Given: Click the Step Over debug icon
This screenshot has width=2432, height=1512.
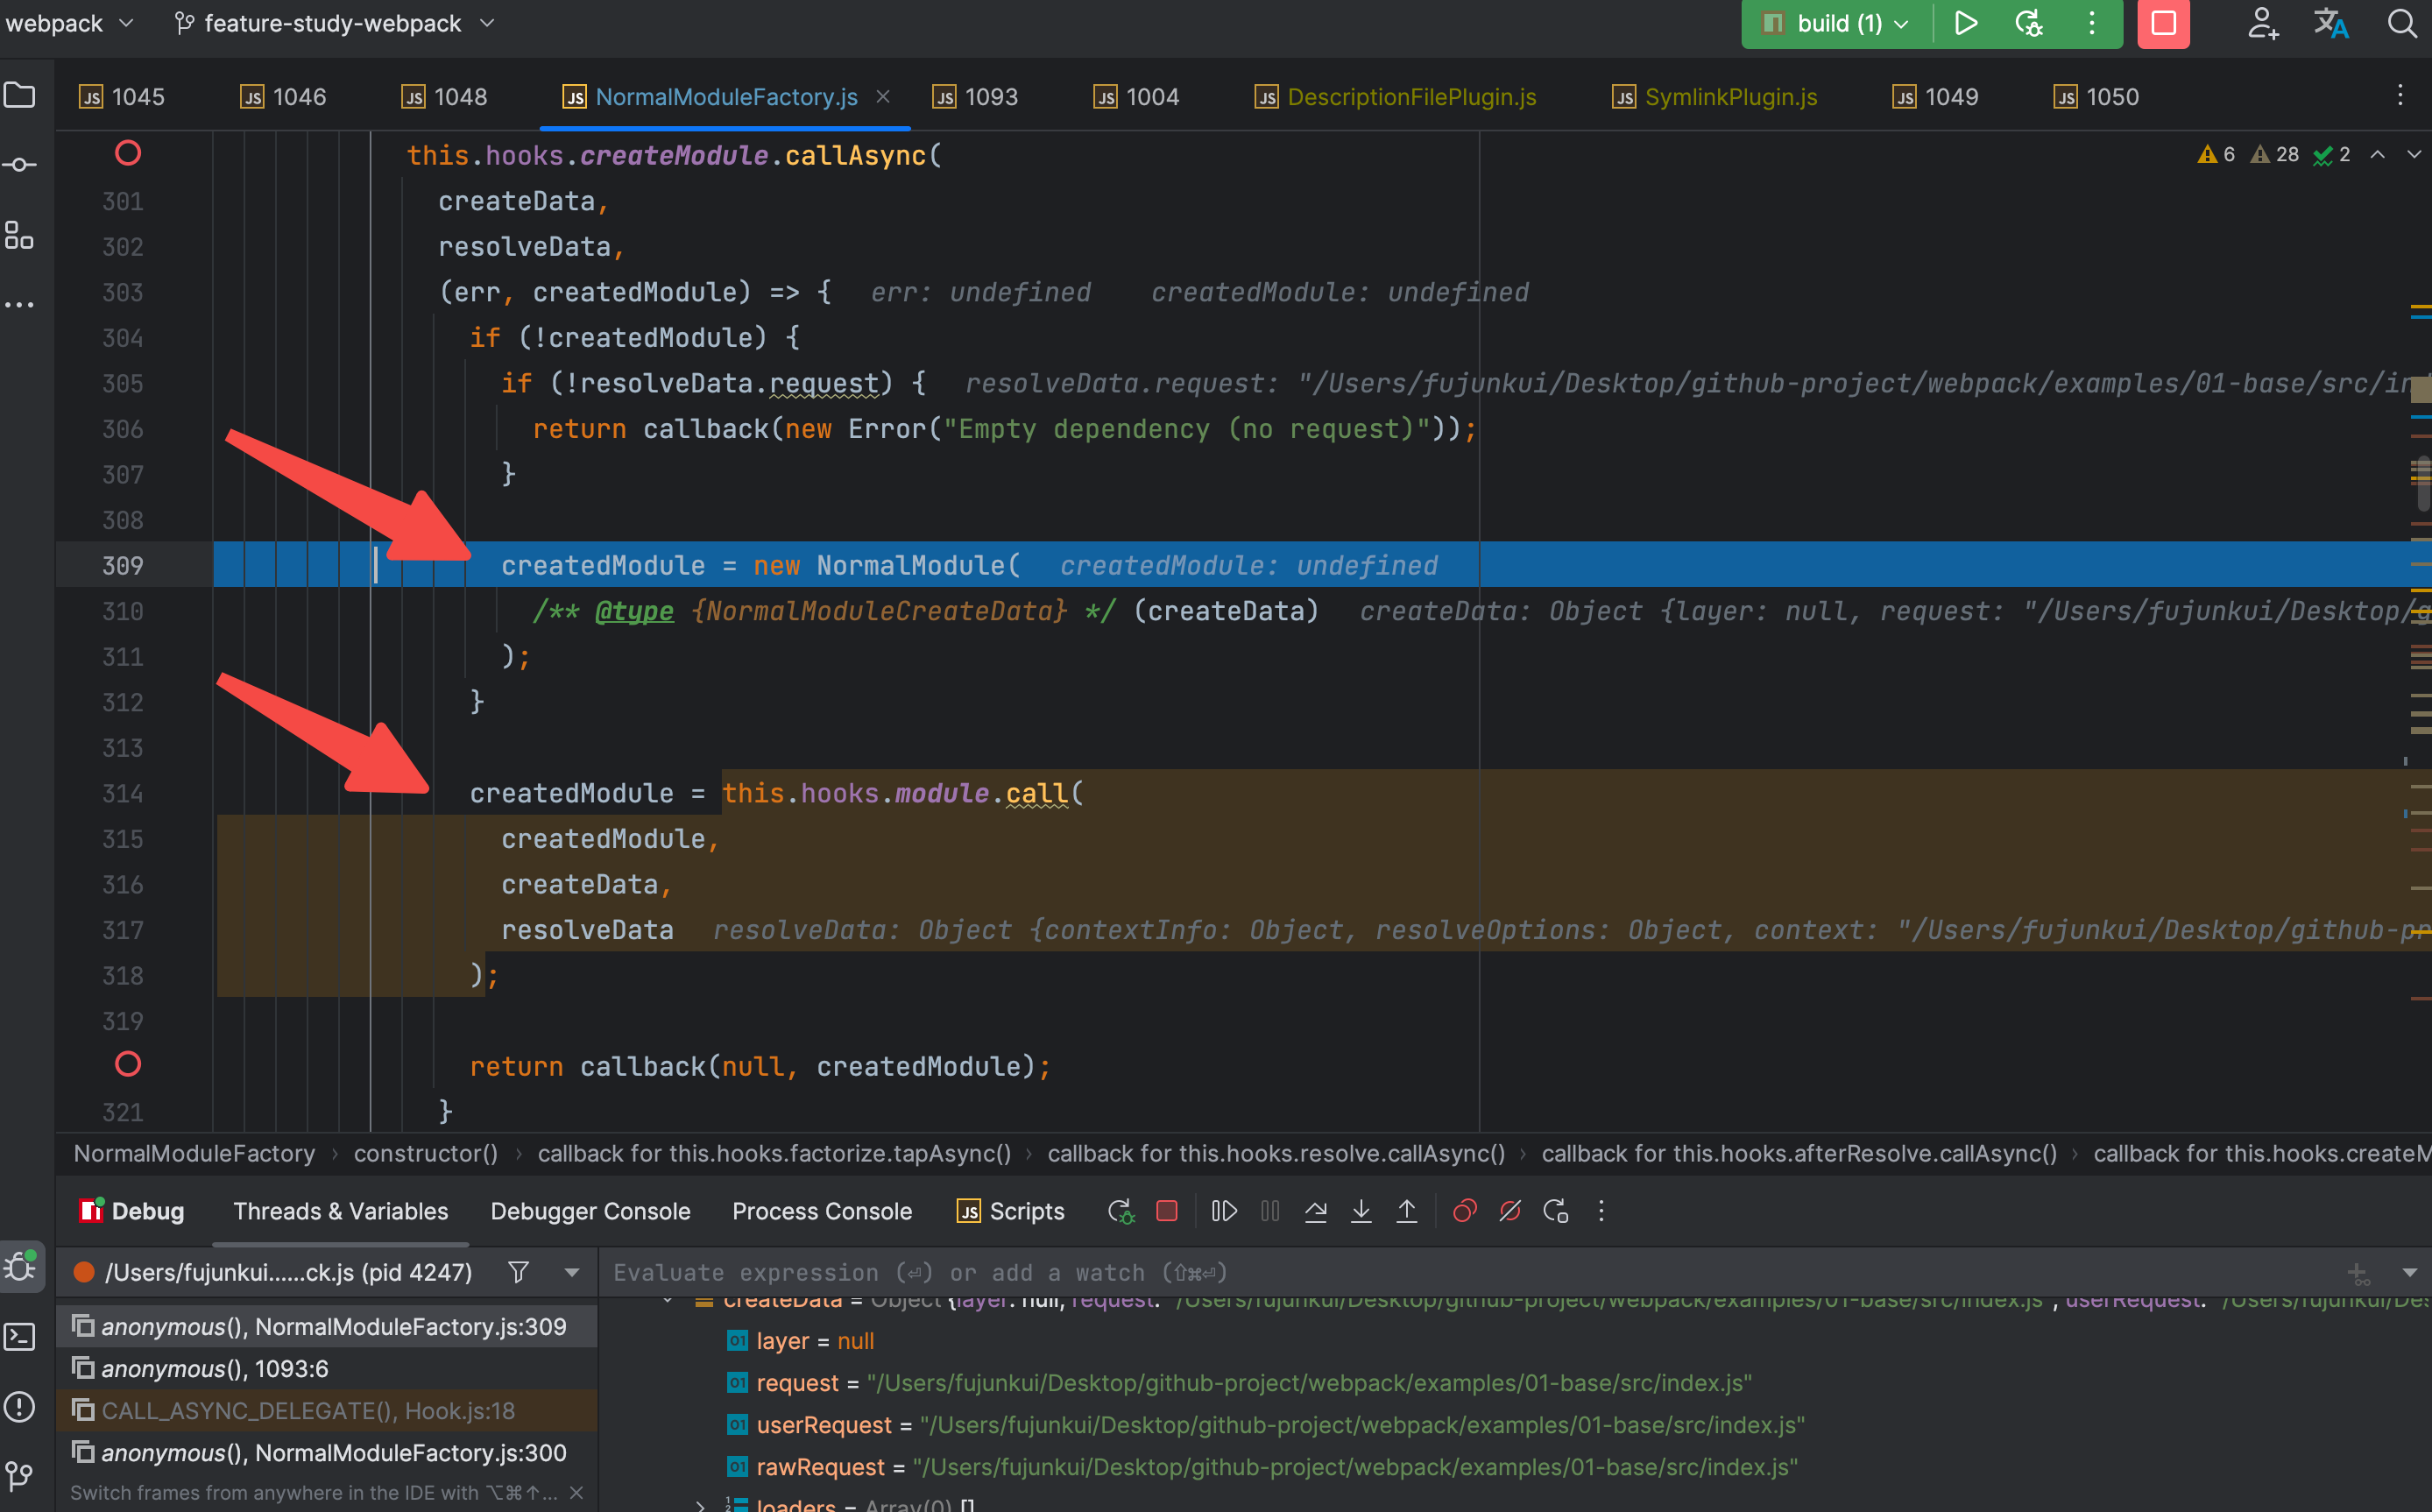Looking at the screenshot, I should (1315, 1211).
